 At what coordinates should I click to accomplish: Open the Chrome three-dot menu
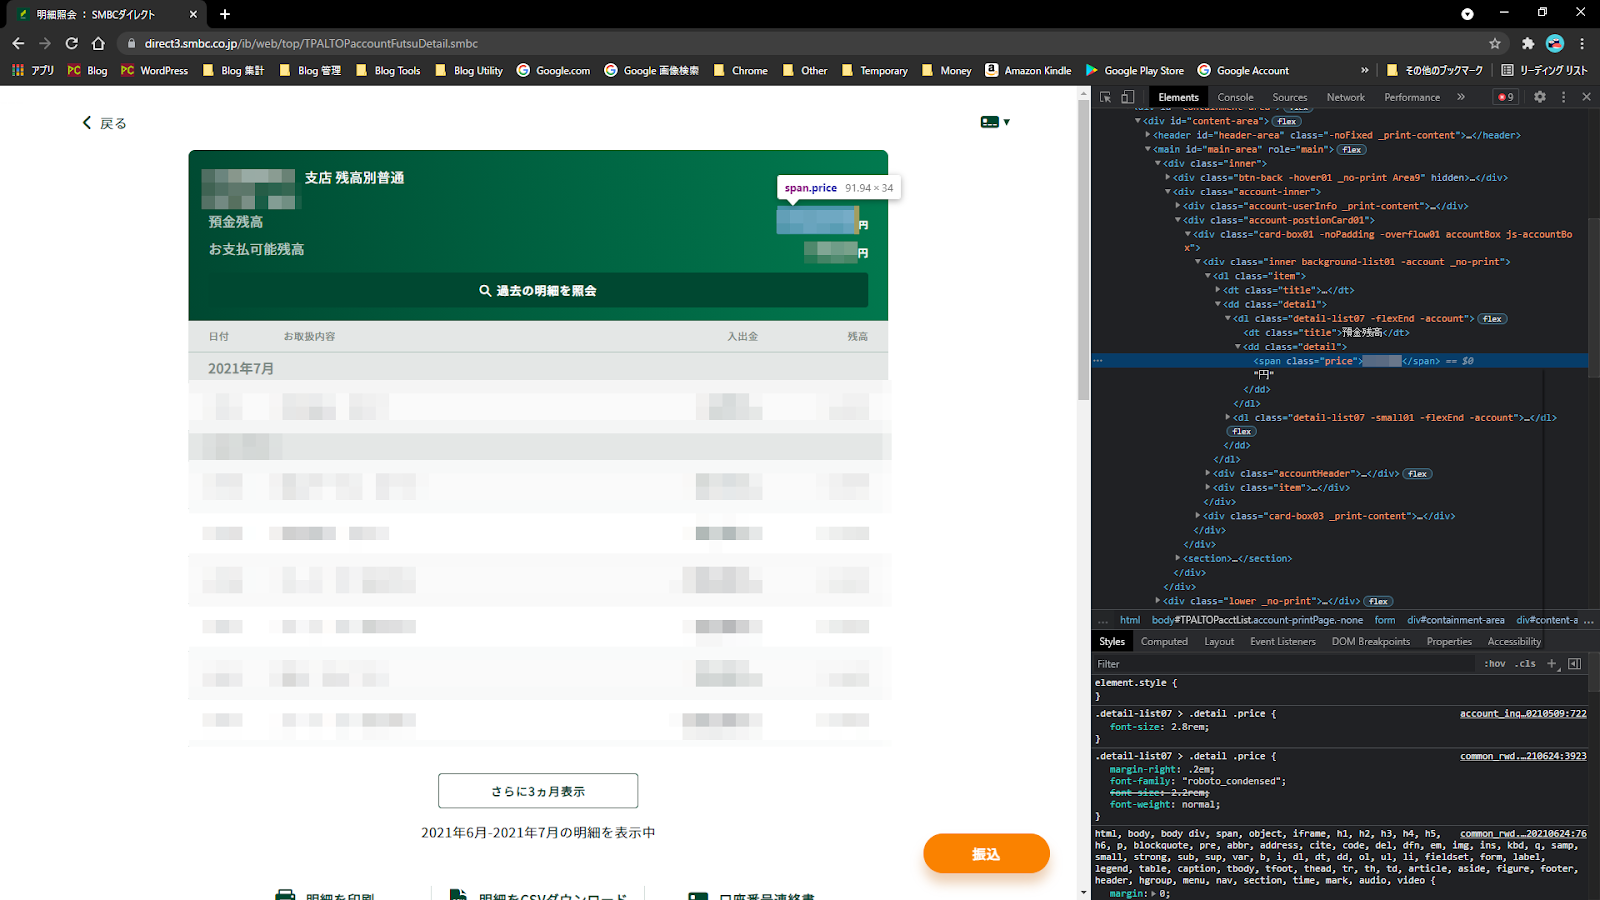(1582, 43)
